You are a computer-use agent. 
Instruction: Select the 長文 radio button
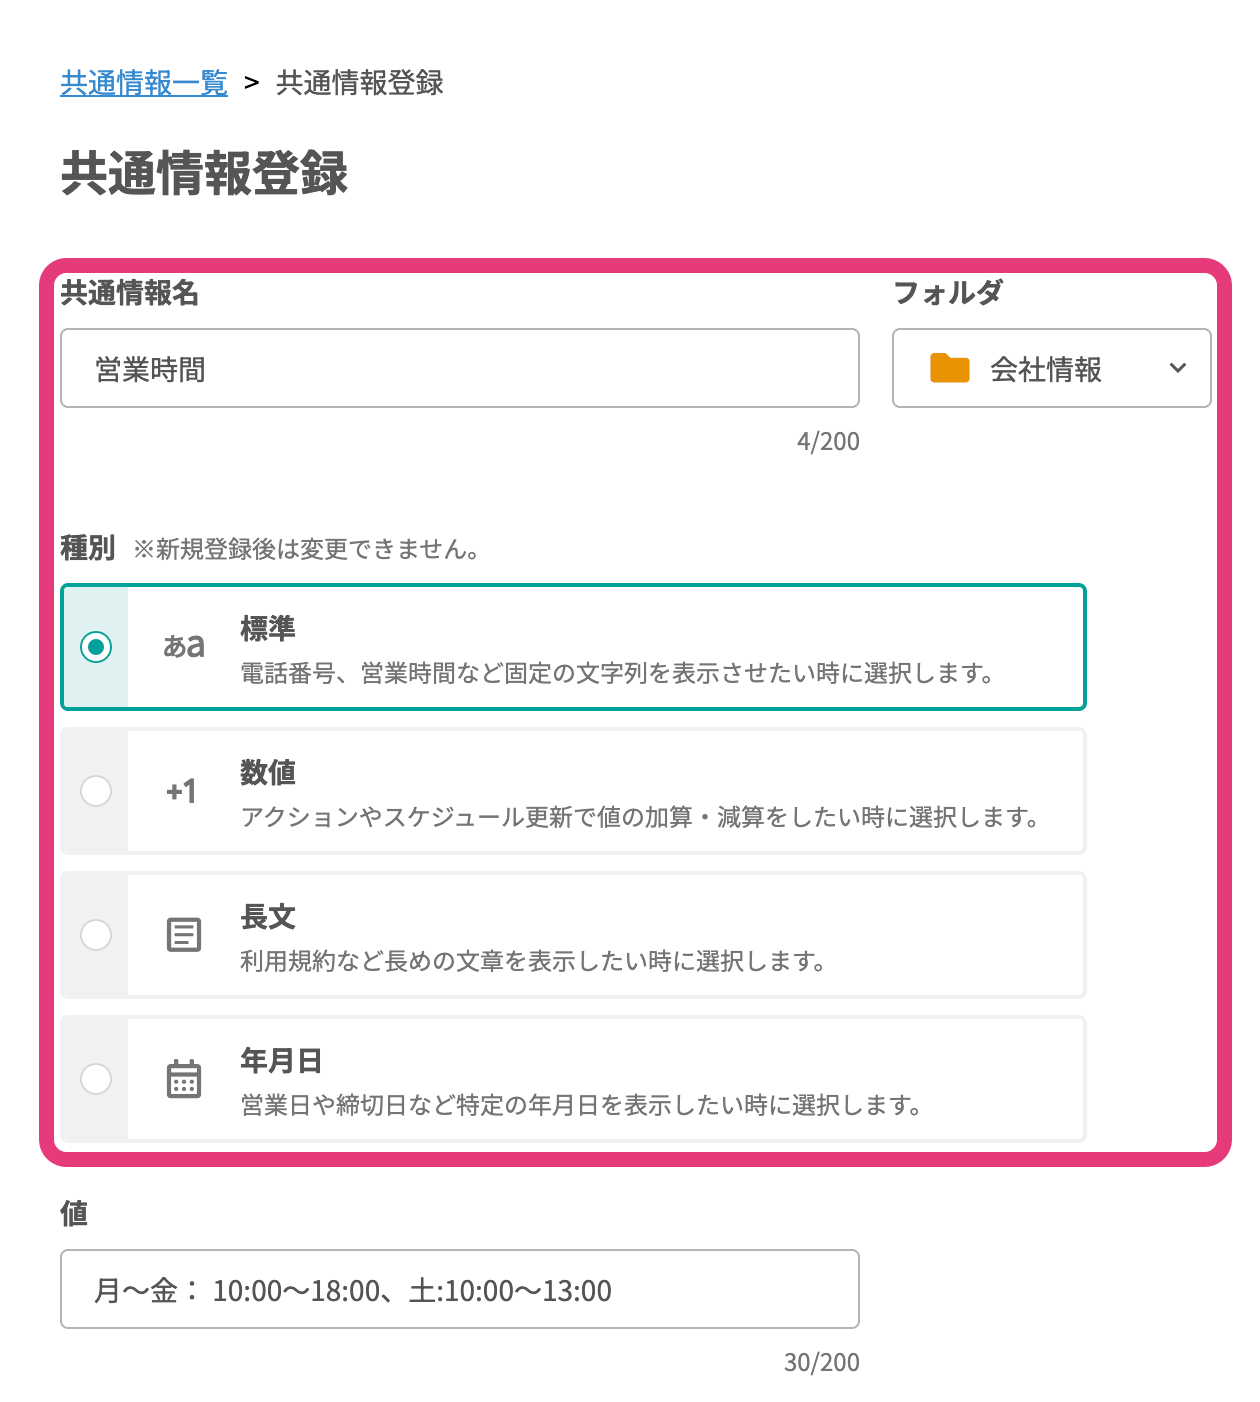click(x=96, y=935)
